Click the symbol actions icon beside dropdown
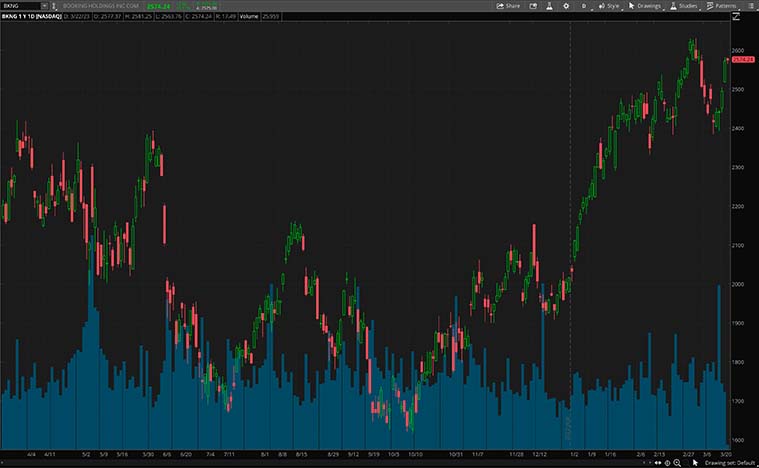Screen dimensions: 759x468 [x=54, y=6]
